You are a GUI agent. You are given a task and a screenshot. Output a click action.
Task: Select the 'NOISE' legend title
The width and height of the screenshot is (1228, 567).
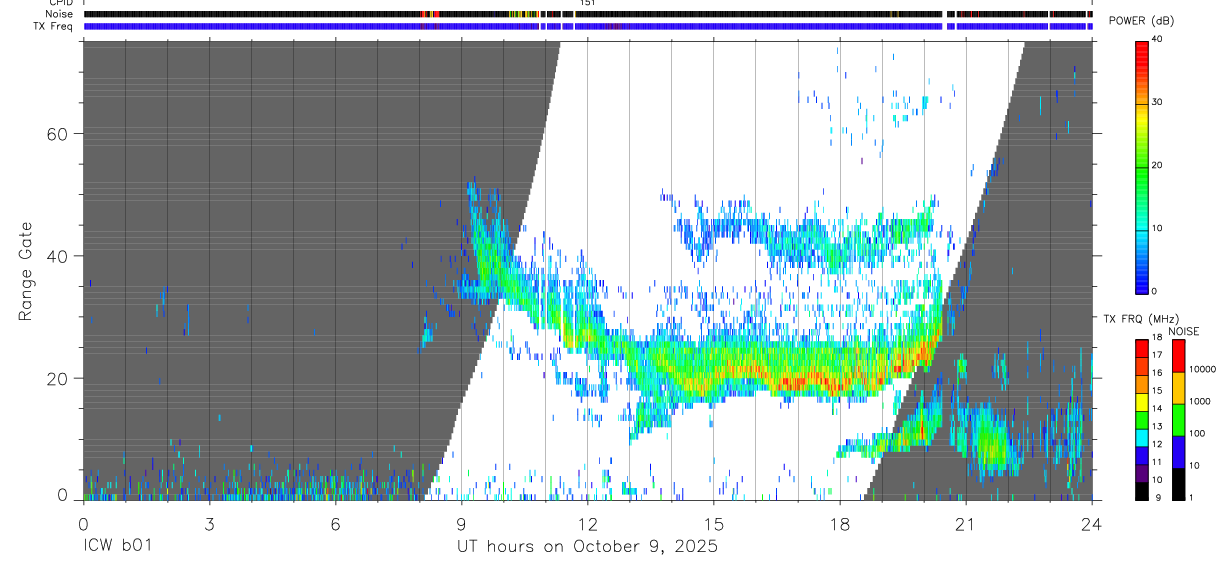[1183, 331]
